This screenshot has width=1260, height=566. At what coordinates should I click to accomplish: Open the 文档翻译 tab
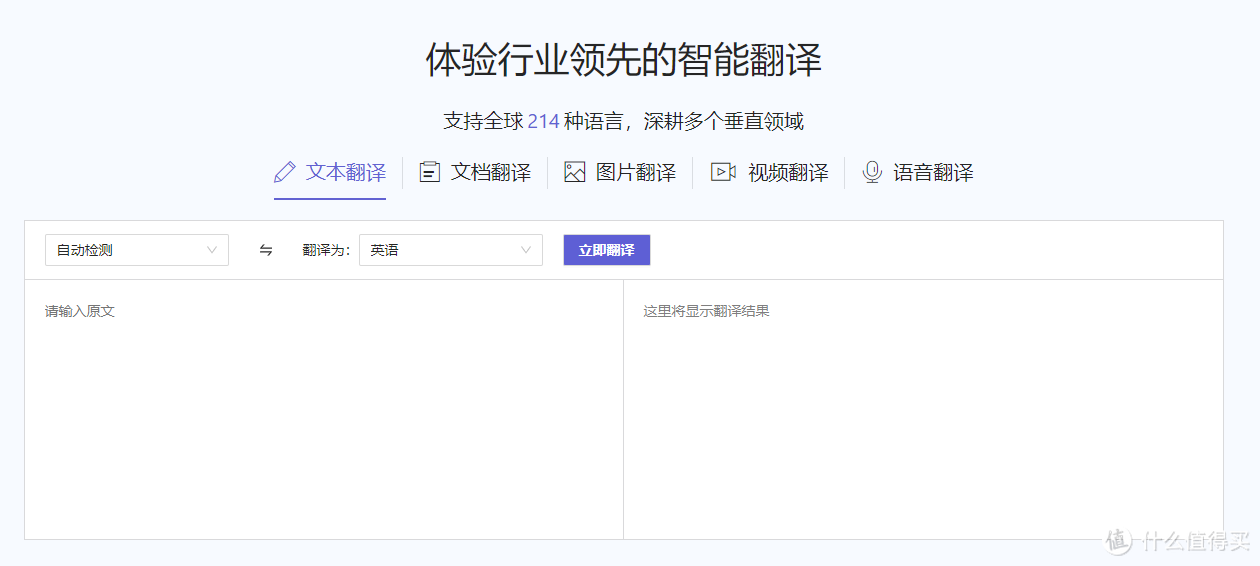(x=490, y=172)
